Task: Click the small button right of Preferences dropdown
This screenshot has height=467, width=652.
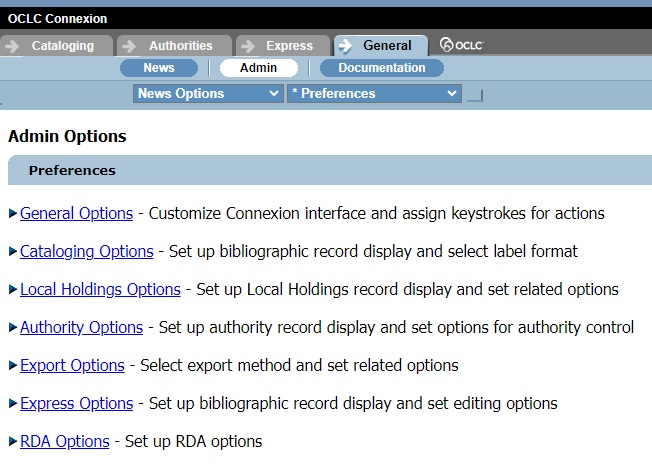Action: tap(475, 96)
